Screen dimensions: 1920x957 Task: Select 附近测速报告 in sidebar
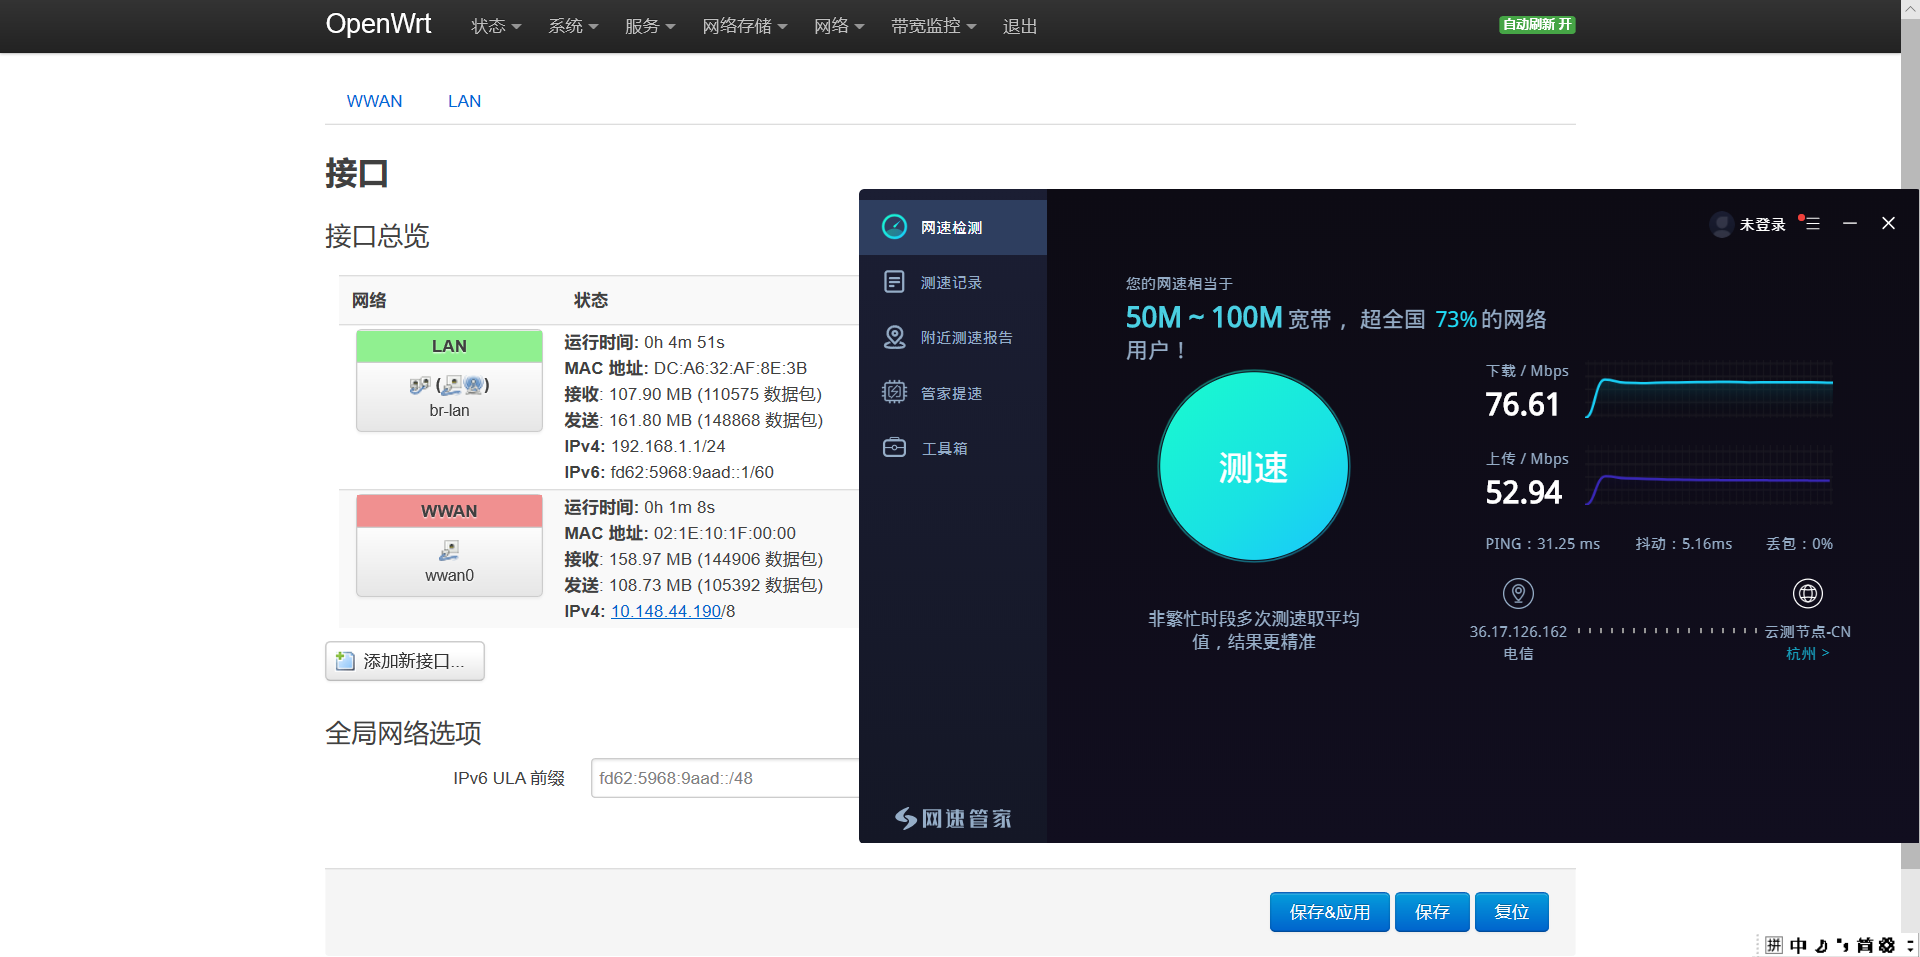pyautogui.click(x=952, y=337)
